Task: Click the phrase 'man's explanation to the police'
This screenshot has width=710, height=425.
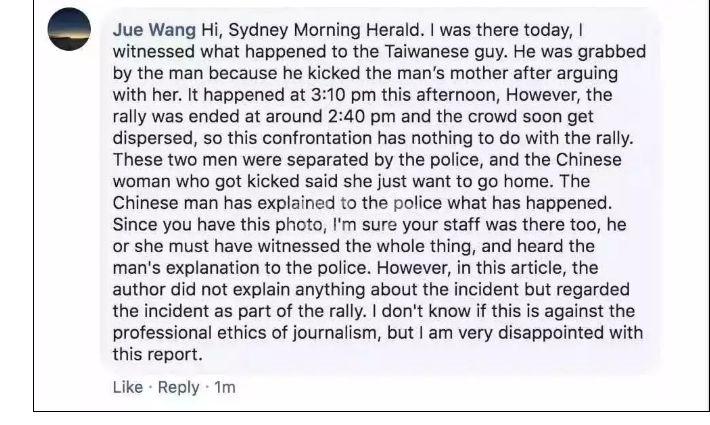Action: click(240, 268)
